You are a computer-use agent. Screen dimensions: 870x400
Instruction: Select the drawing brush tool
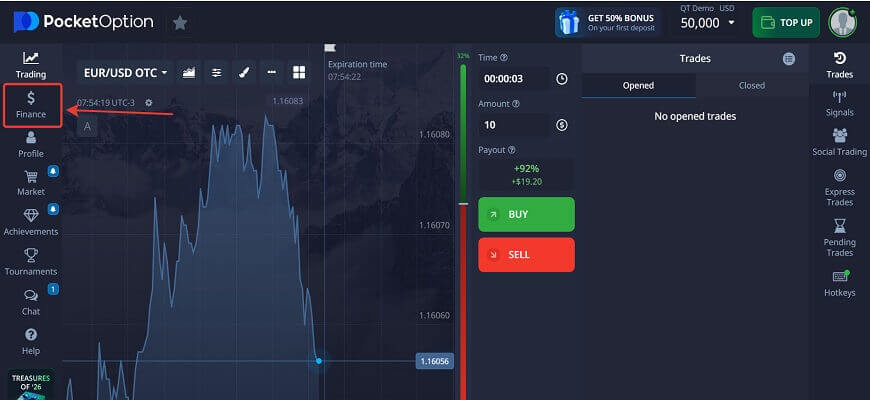pos(244,73)
